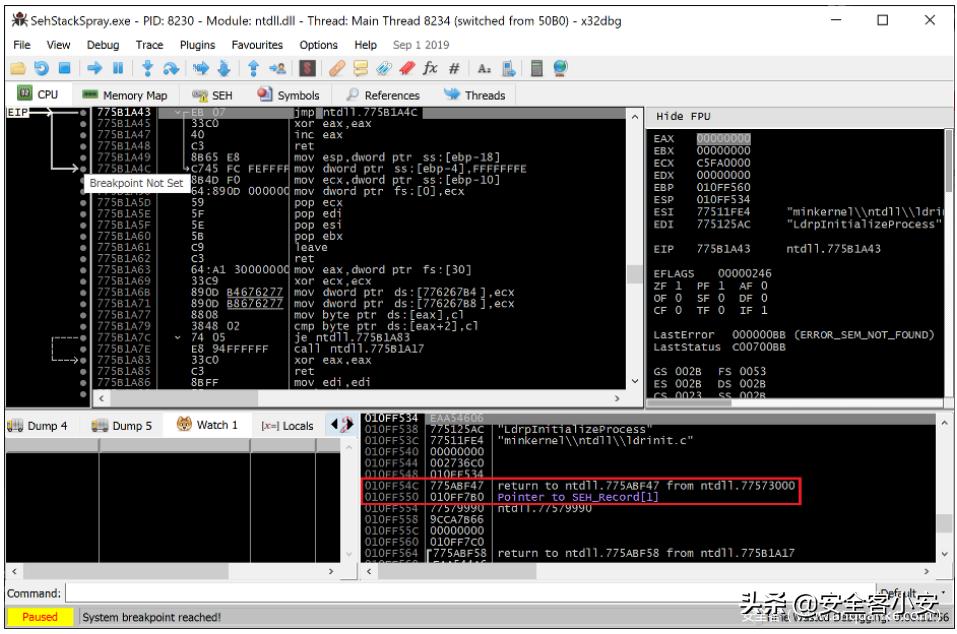
Task: Click the right tab-scroll arrow near Locals tab
Action: (x=350, y=423)
